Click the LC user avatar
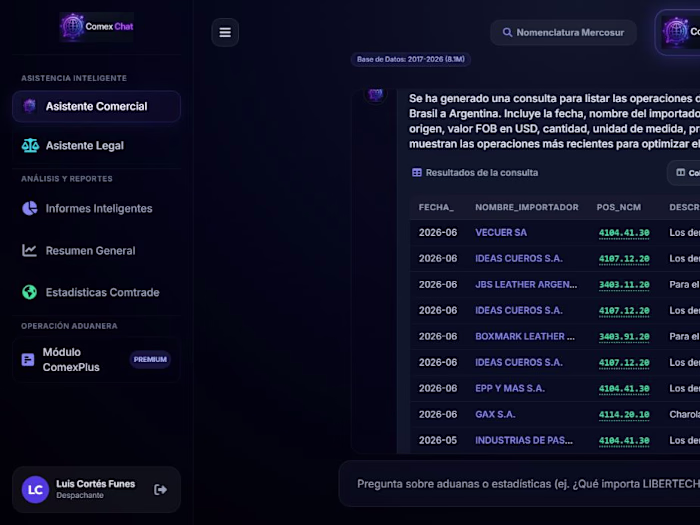 (35, 490)
